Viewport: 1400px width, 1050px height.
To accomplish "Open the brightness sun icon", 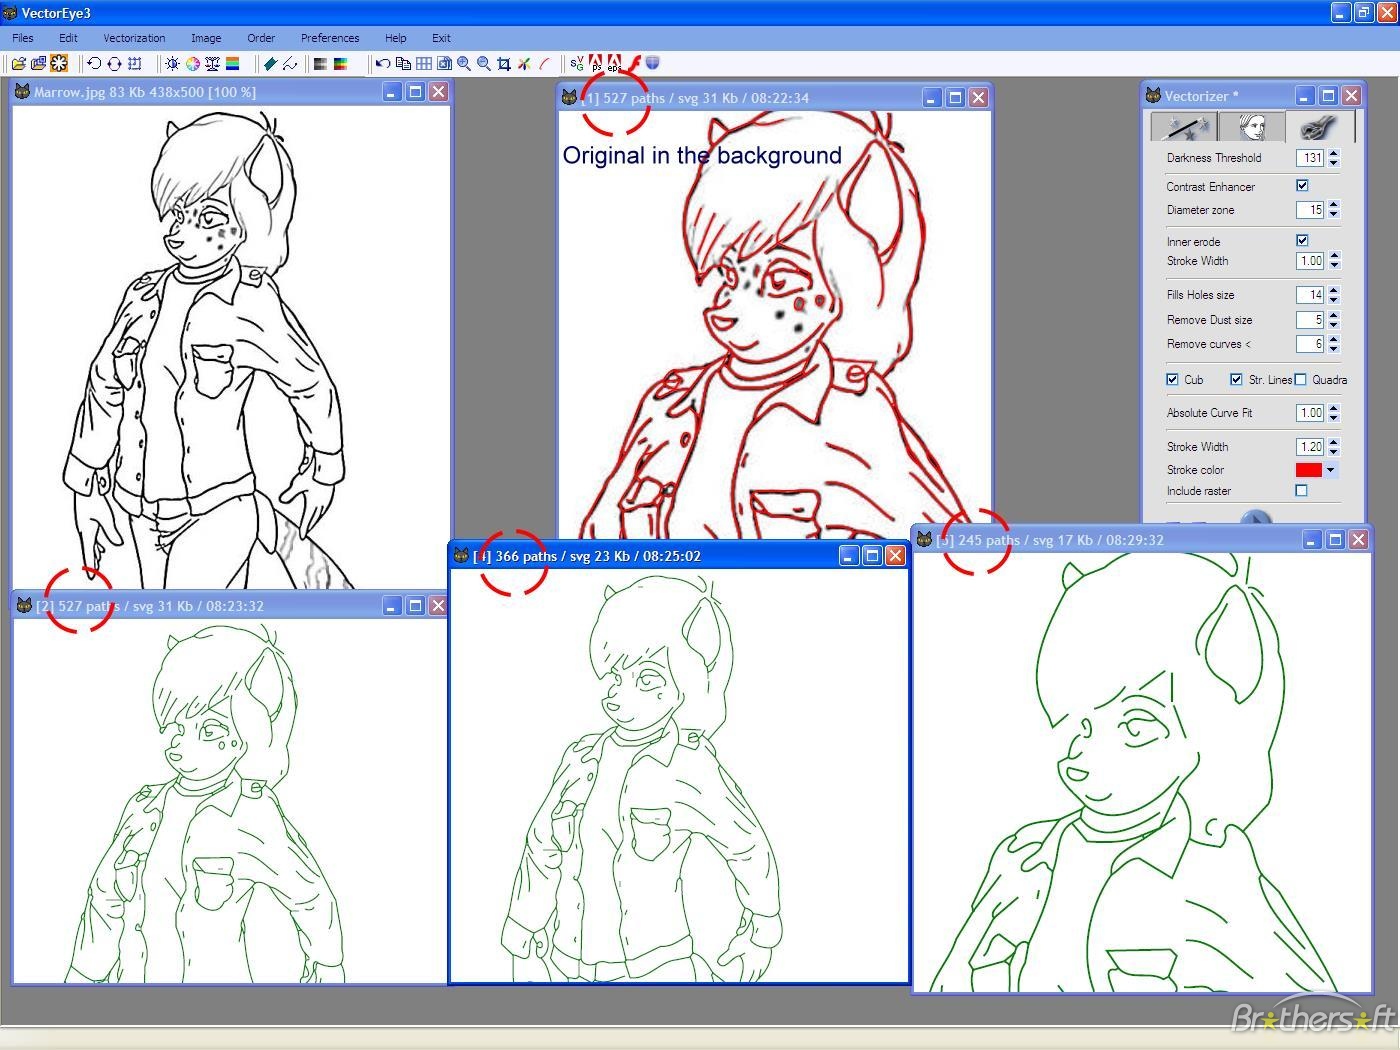I will pos(173,64).
